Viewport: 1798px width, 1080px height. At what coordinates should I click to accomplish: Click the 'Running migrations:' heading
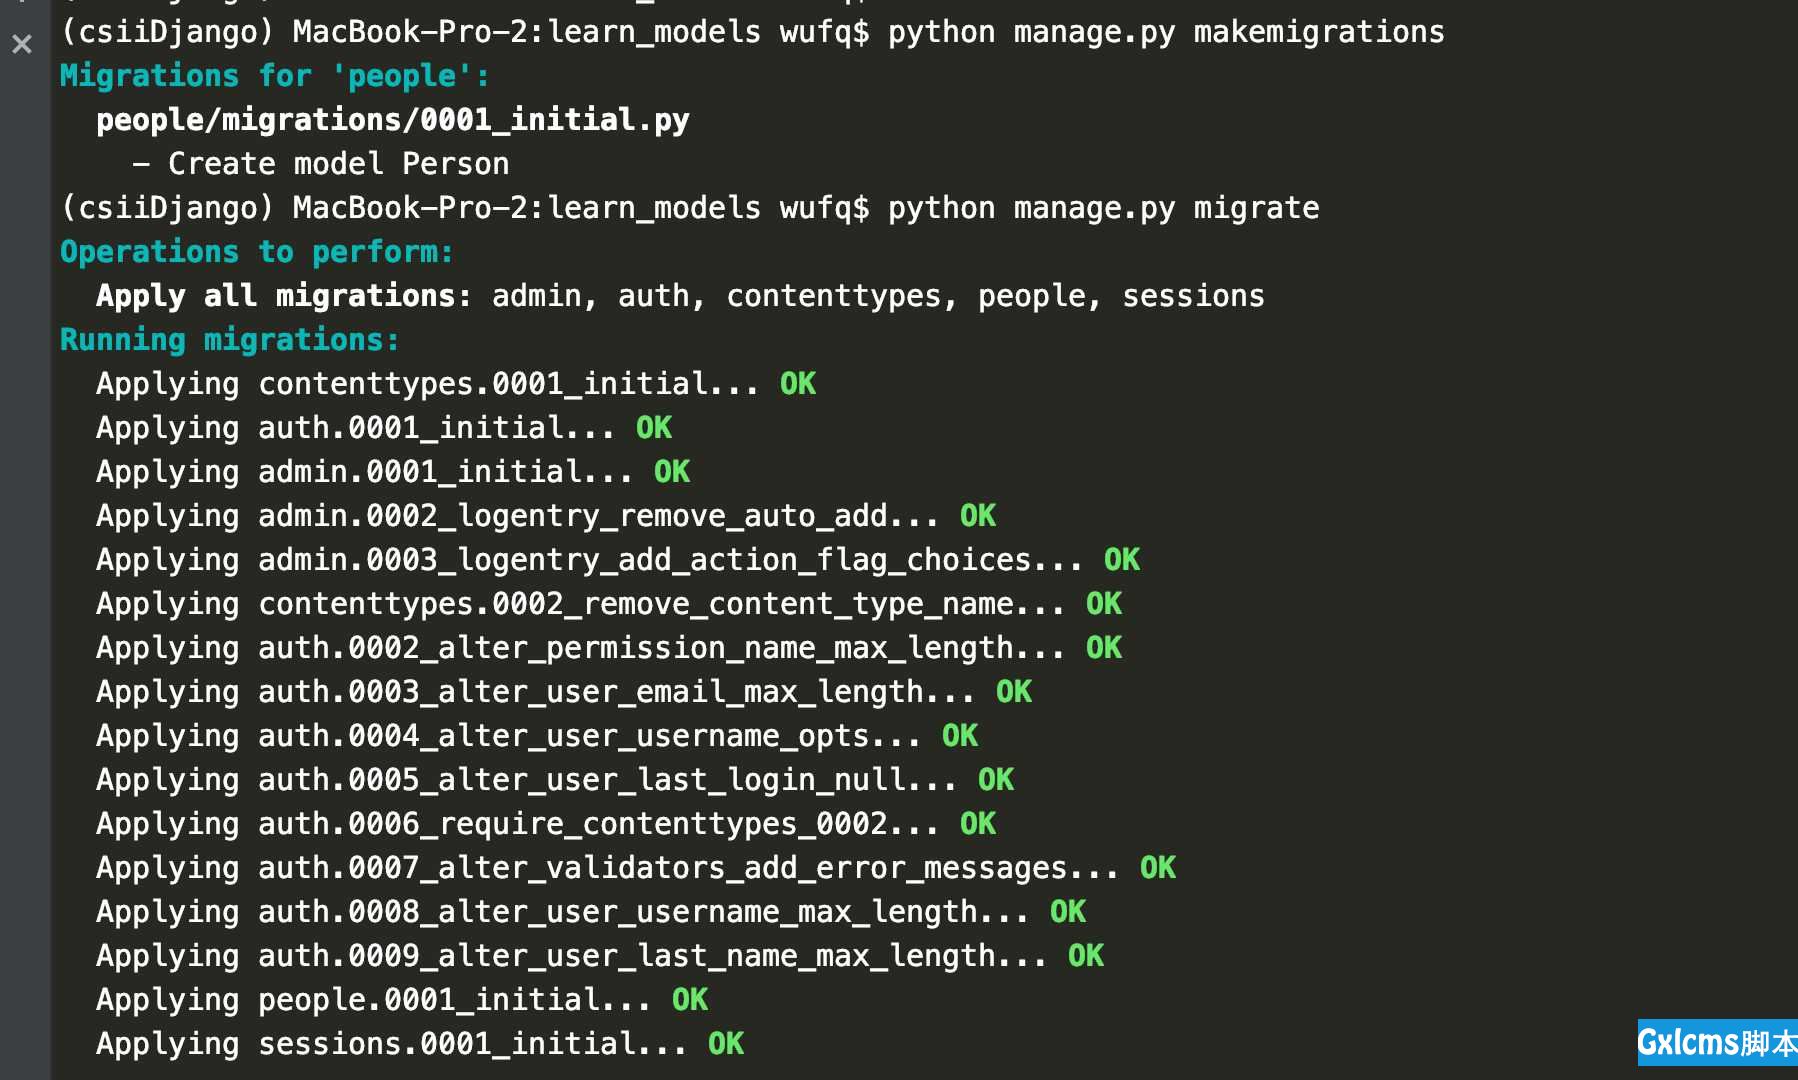tap(230, 340)
